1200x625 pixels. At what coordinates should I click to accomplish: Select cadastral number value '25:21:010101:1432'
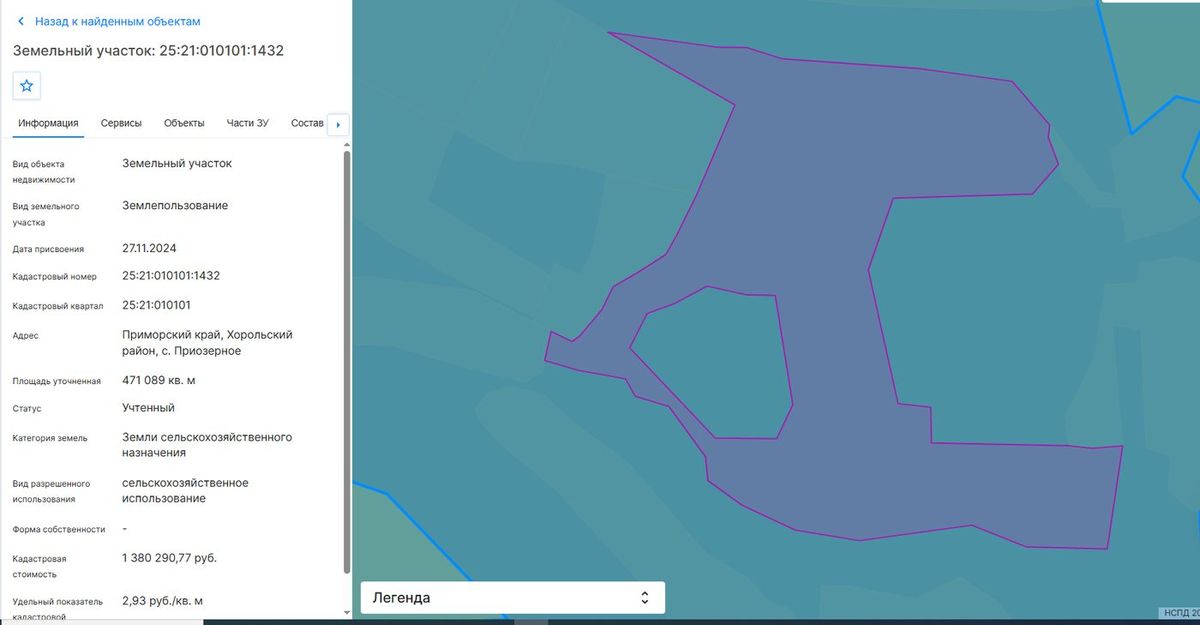[x=171, y=275]
